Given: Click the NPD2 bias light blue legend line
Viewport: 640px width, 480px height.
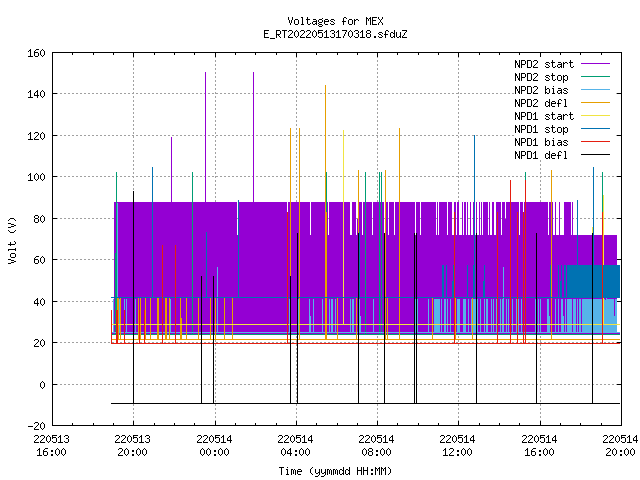Looking at the screenshot, I should [x=595, y=89].
